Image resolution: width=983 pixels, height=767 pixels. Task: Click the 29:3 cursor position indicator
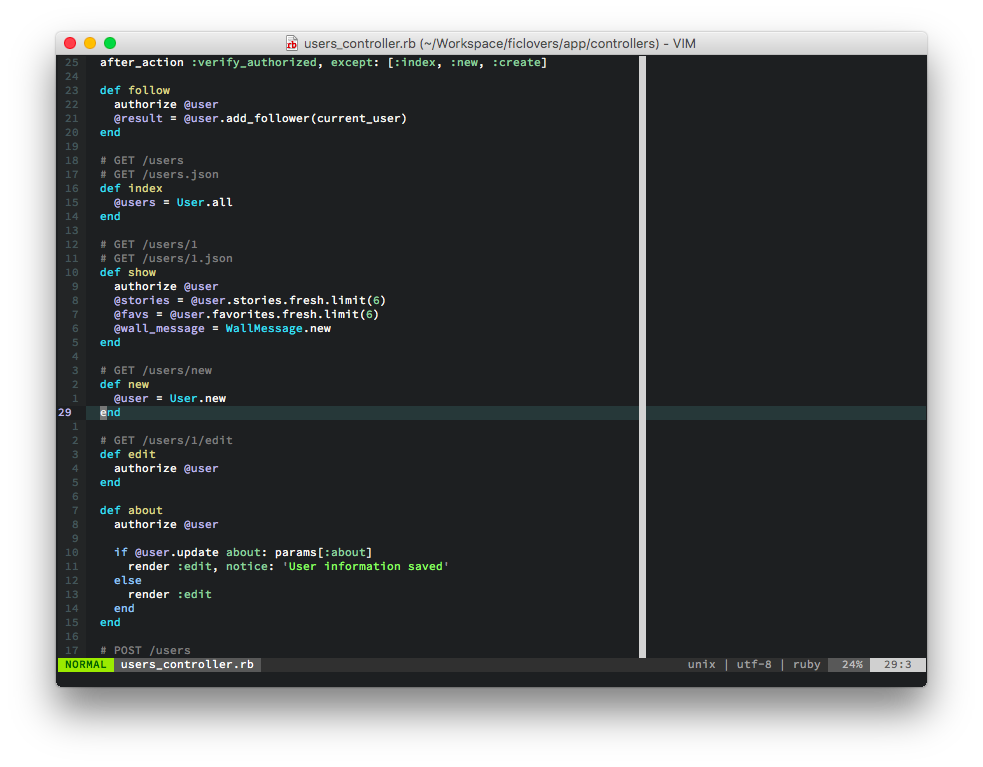tap(898, 664)
